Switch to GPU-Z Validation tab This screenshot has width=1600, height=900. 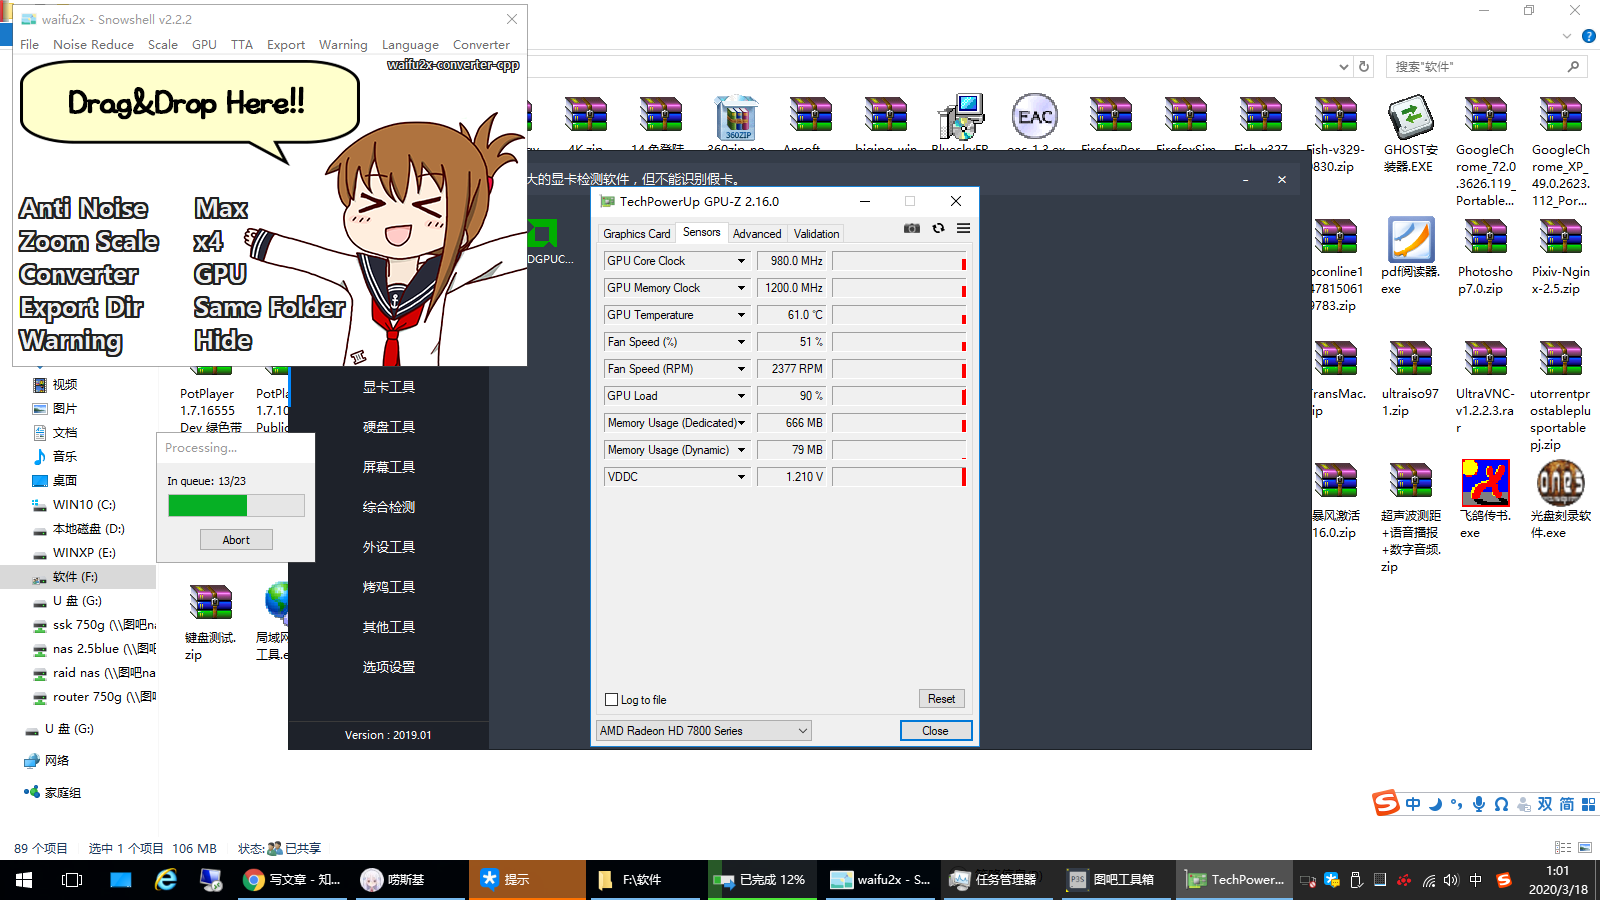click(817, 234)
